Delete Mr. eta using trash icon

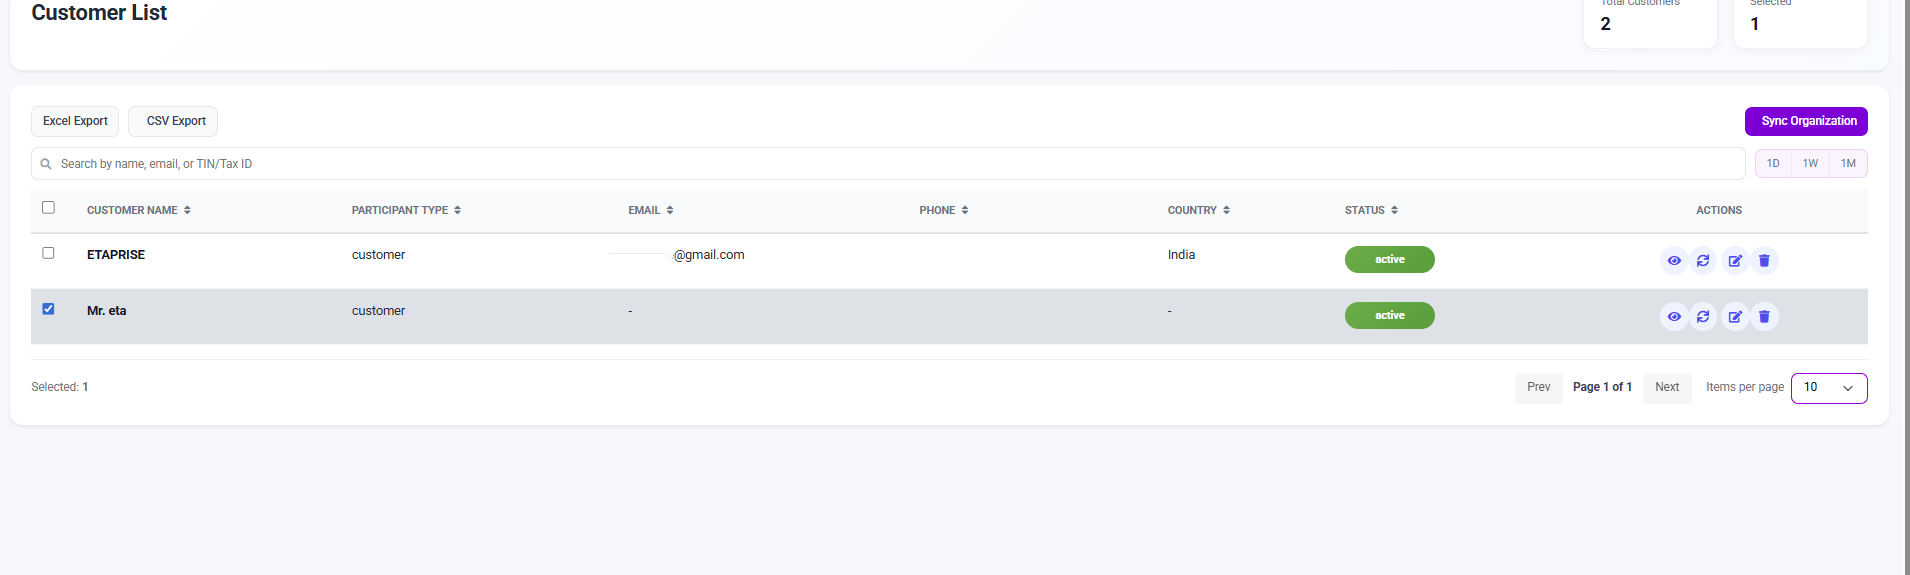click(1764, 317)
